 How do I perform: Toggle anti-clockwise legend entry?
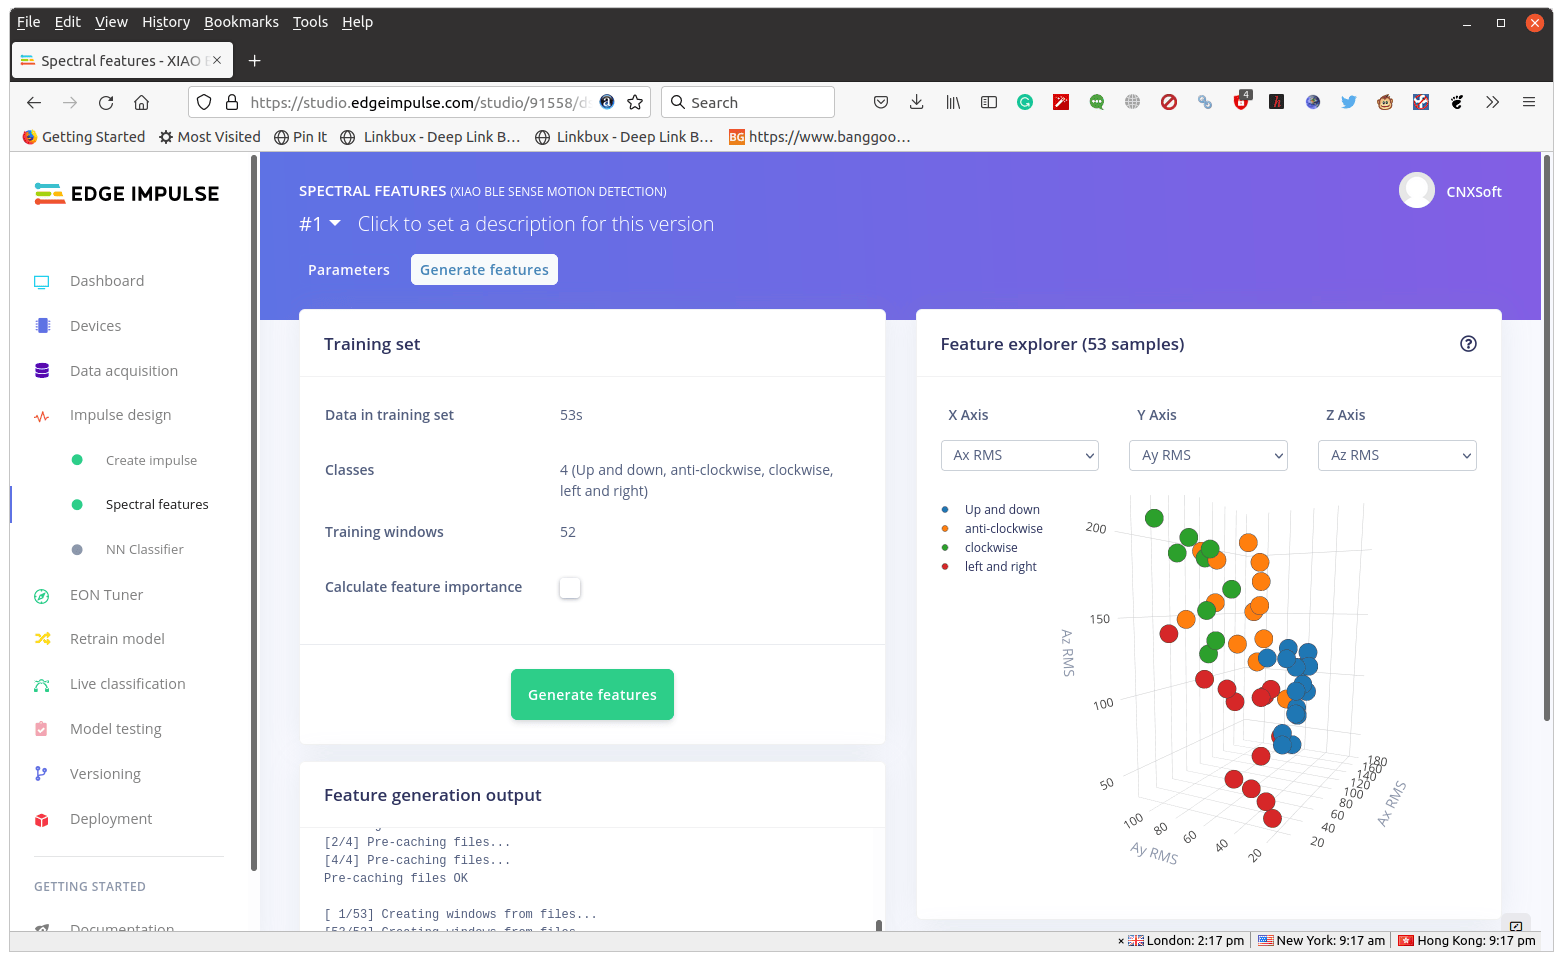[1003, 529]
